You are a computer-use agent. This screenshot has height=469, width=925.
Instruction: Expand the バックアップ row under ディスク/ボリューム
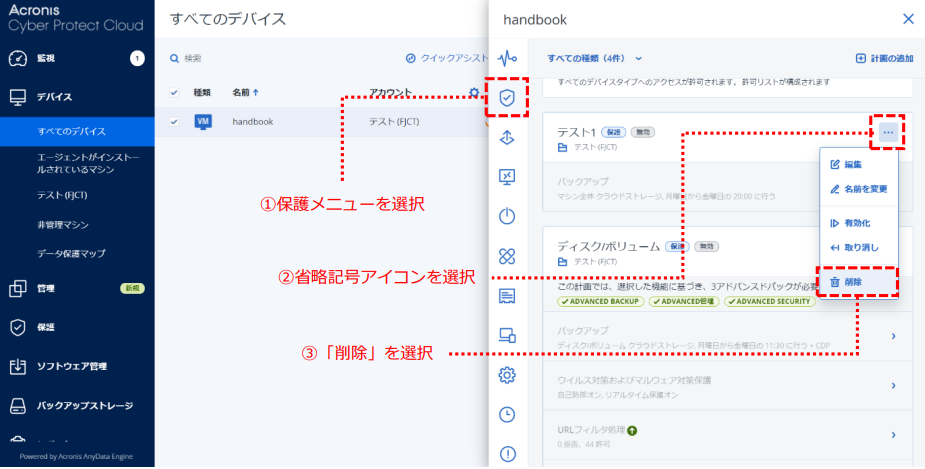pos(893,337)
